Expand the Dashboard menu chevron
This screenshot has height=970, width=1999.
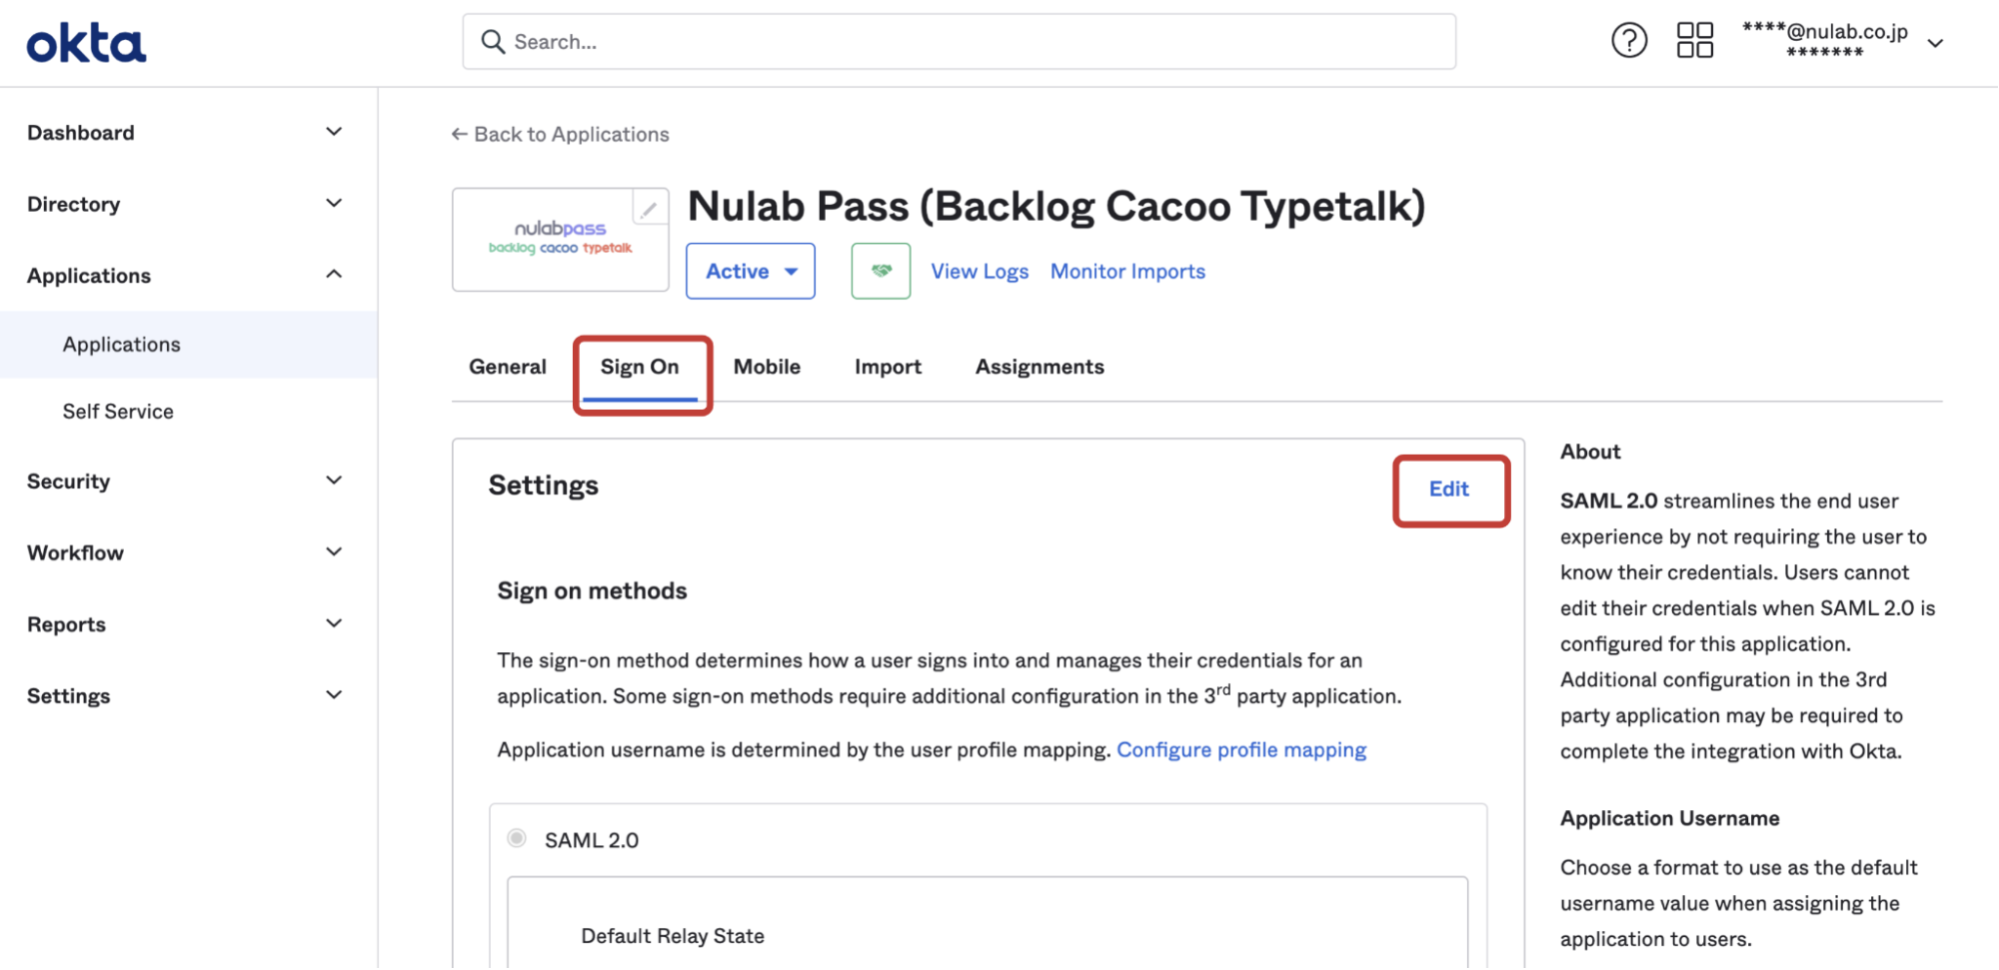334,132
